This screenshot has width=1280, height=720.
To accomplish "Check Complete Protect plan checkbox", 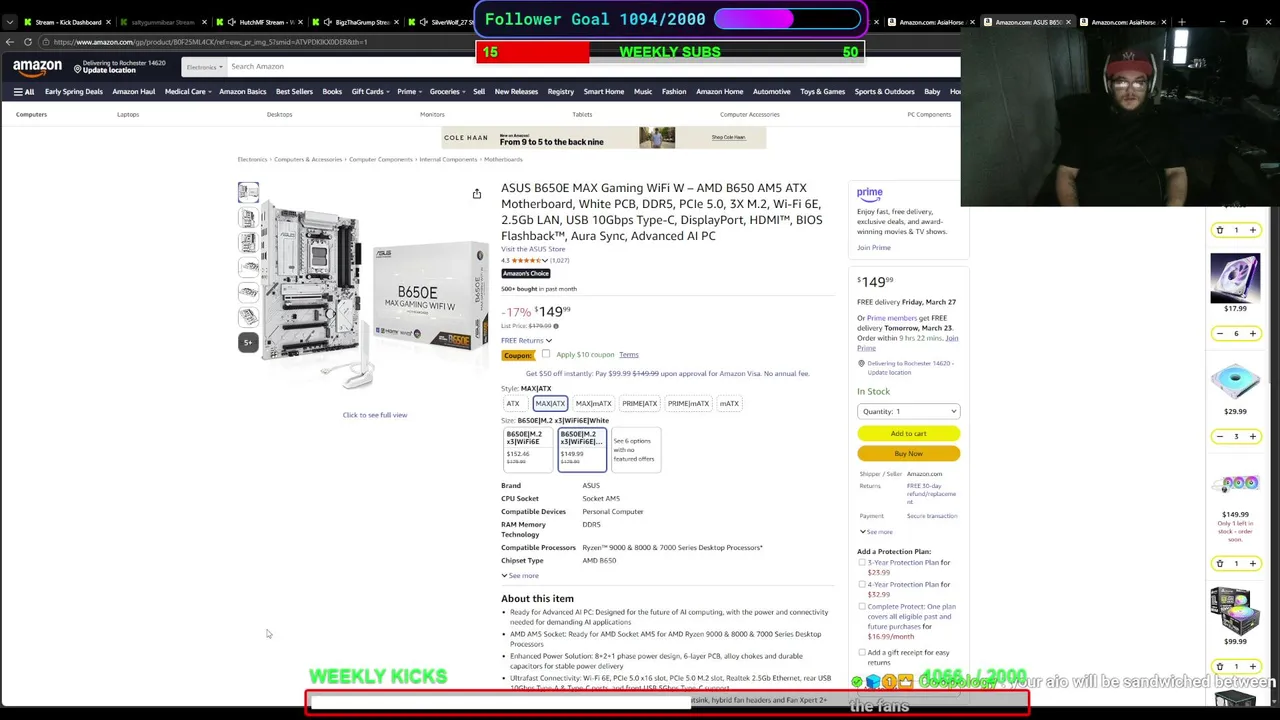I will (862, 607).
